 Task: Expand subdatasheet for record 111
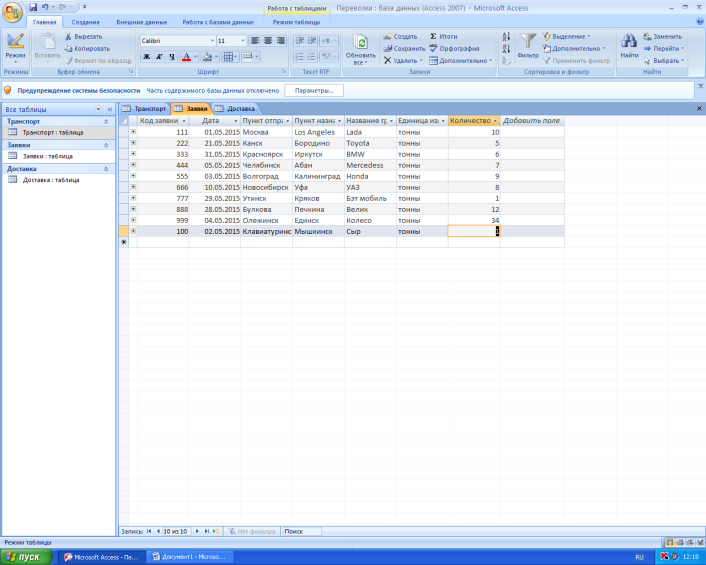(x=133, y=132)
